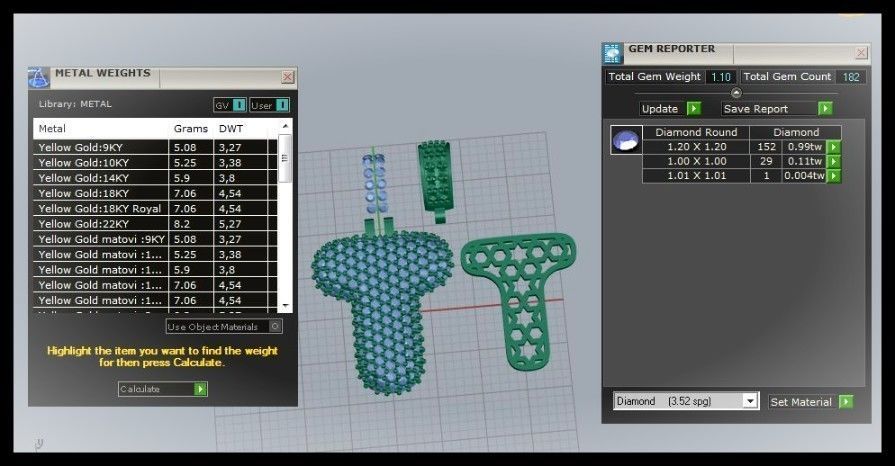
Task: Click the green arrow beside Calculate
Action: (x=200, y=389)
